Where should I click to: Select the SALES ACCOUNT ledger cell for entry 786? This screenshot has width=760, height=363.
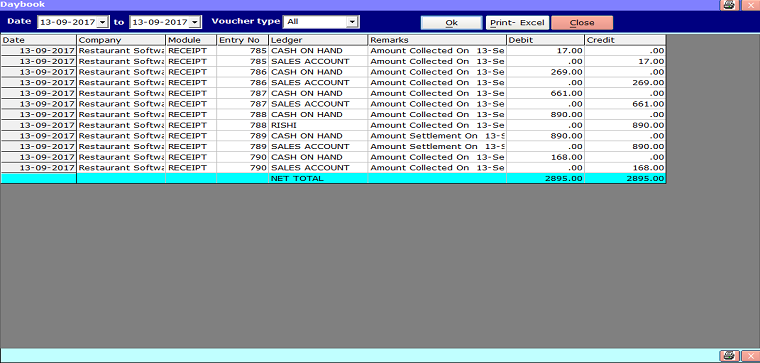(318, 82)
